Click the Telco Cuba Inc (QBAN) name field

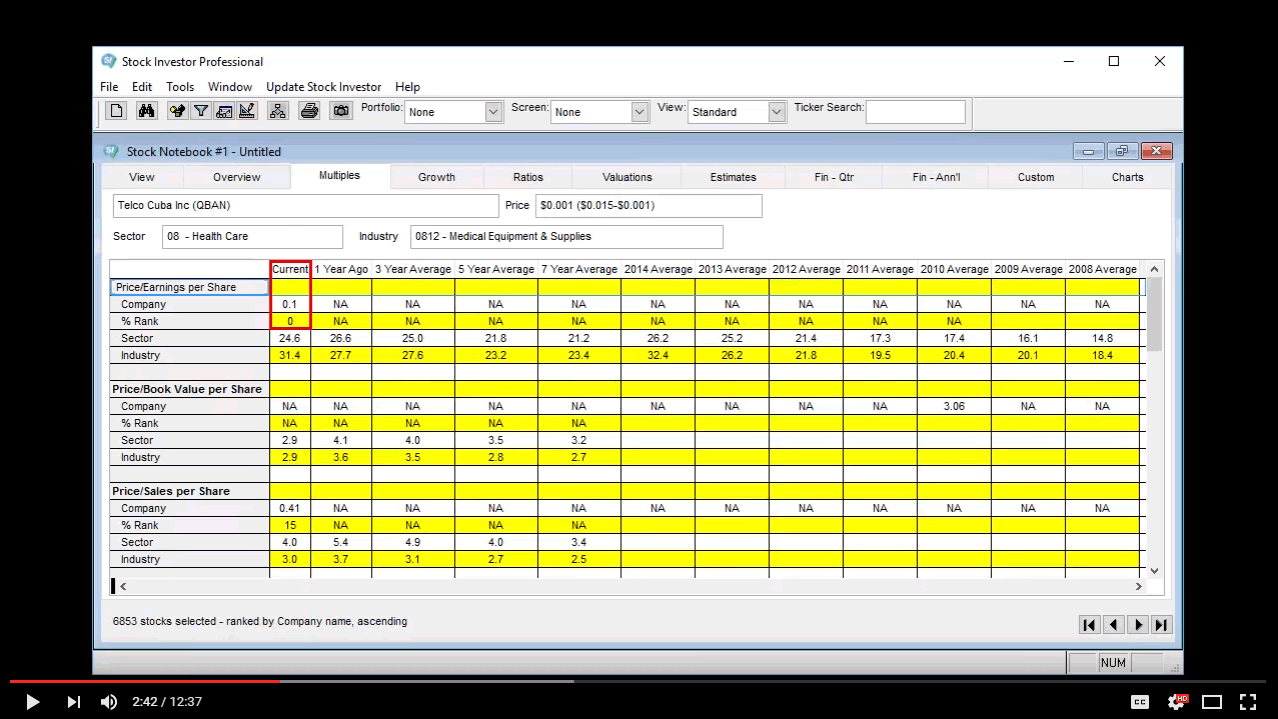(306, 206)
